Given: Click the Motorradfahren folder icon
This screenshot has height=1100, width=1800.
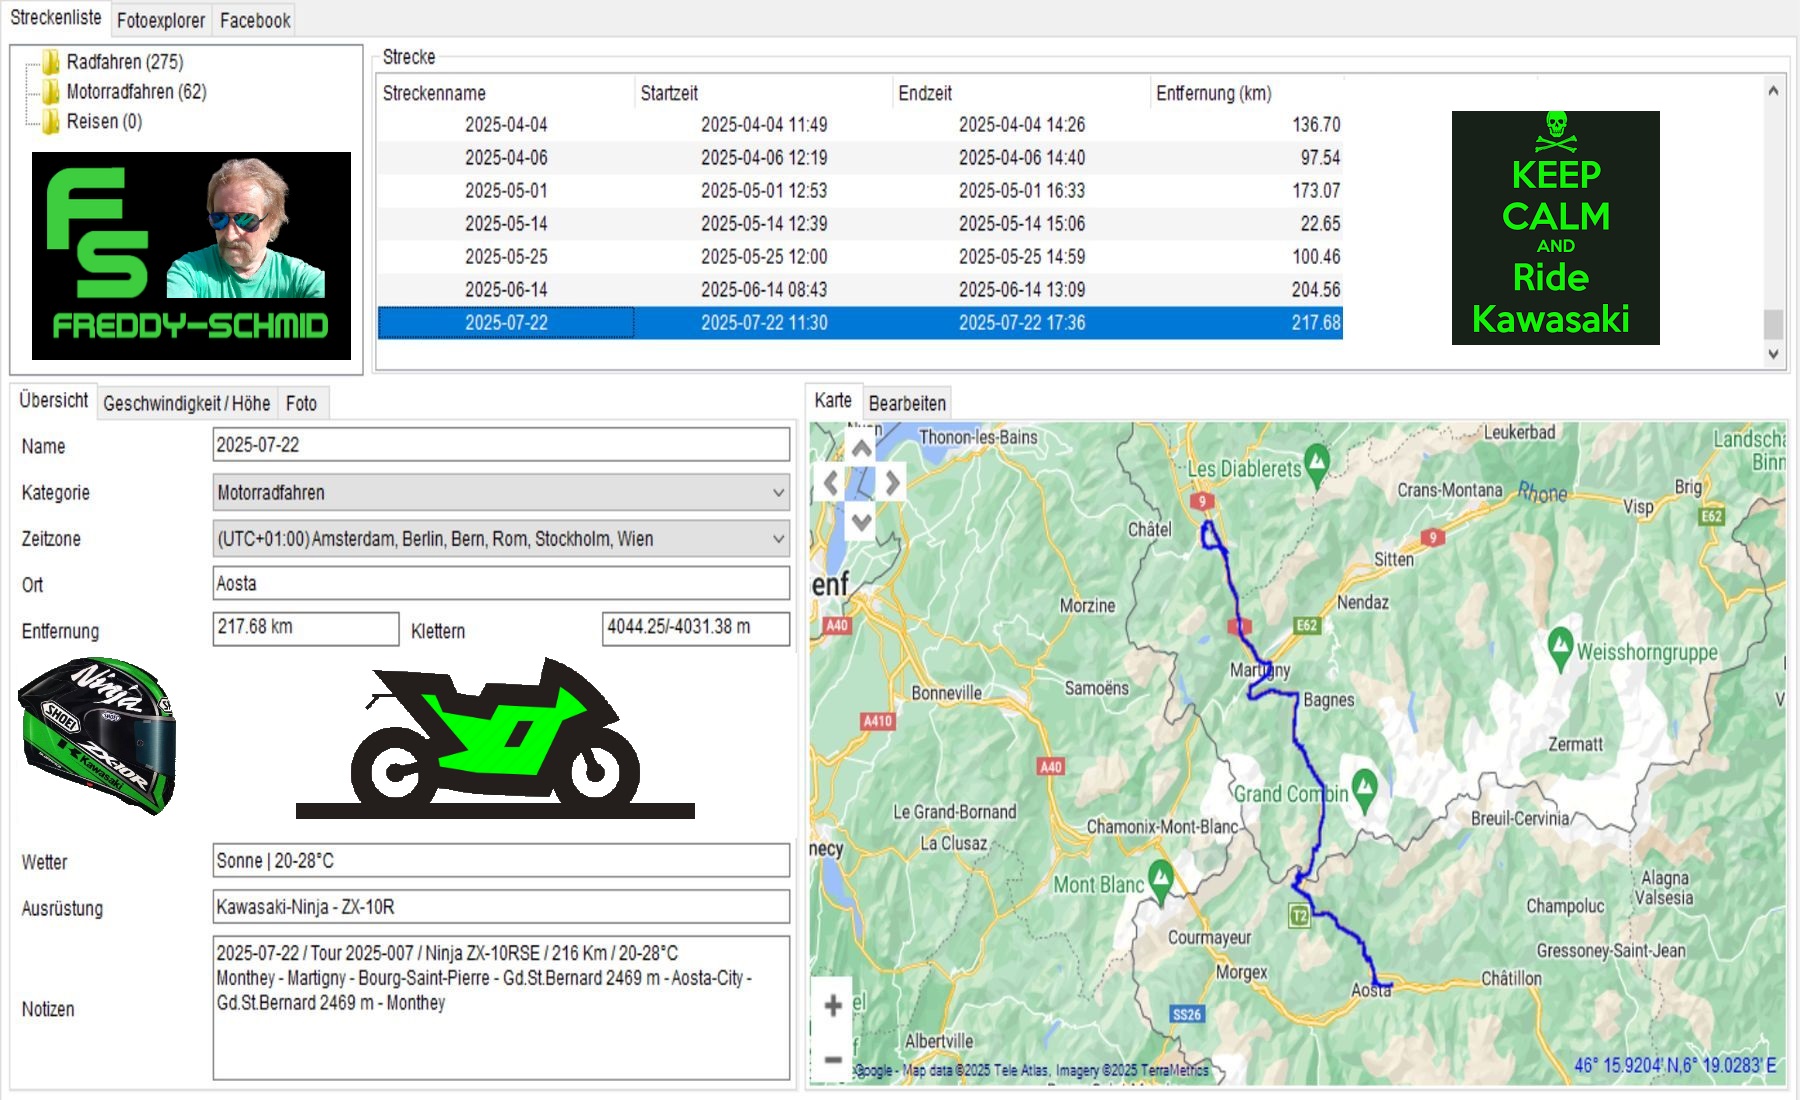Looking at the screenshot, I should [x=50, y=92].
